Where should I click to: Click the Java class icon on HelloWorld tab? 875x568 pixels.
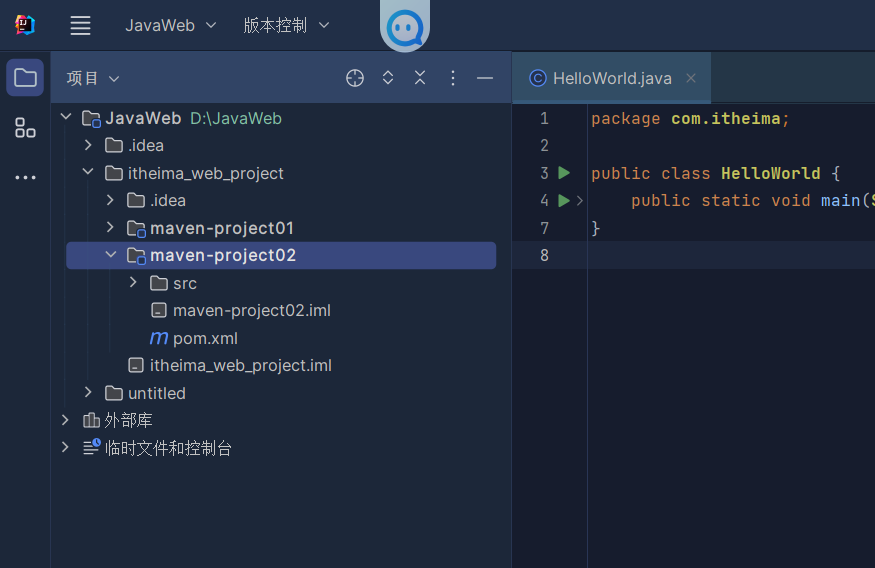[x=537, y=78]
